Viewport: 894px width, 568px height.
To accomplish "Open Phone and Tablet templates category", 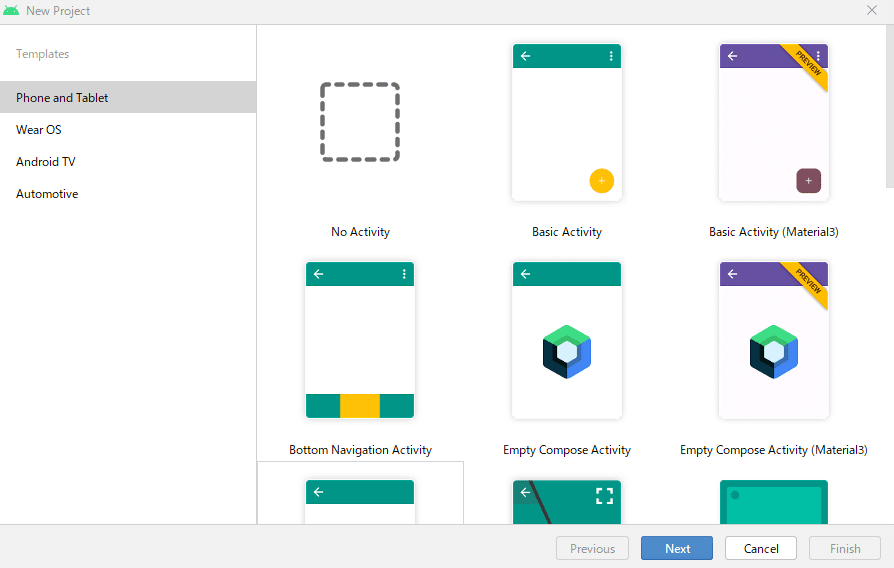I will [128, 98].
